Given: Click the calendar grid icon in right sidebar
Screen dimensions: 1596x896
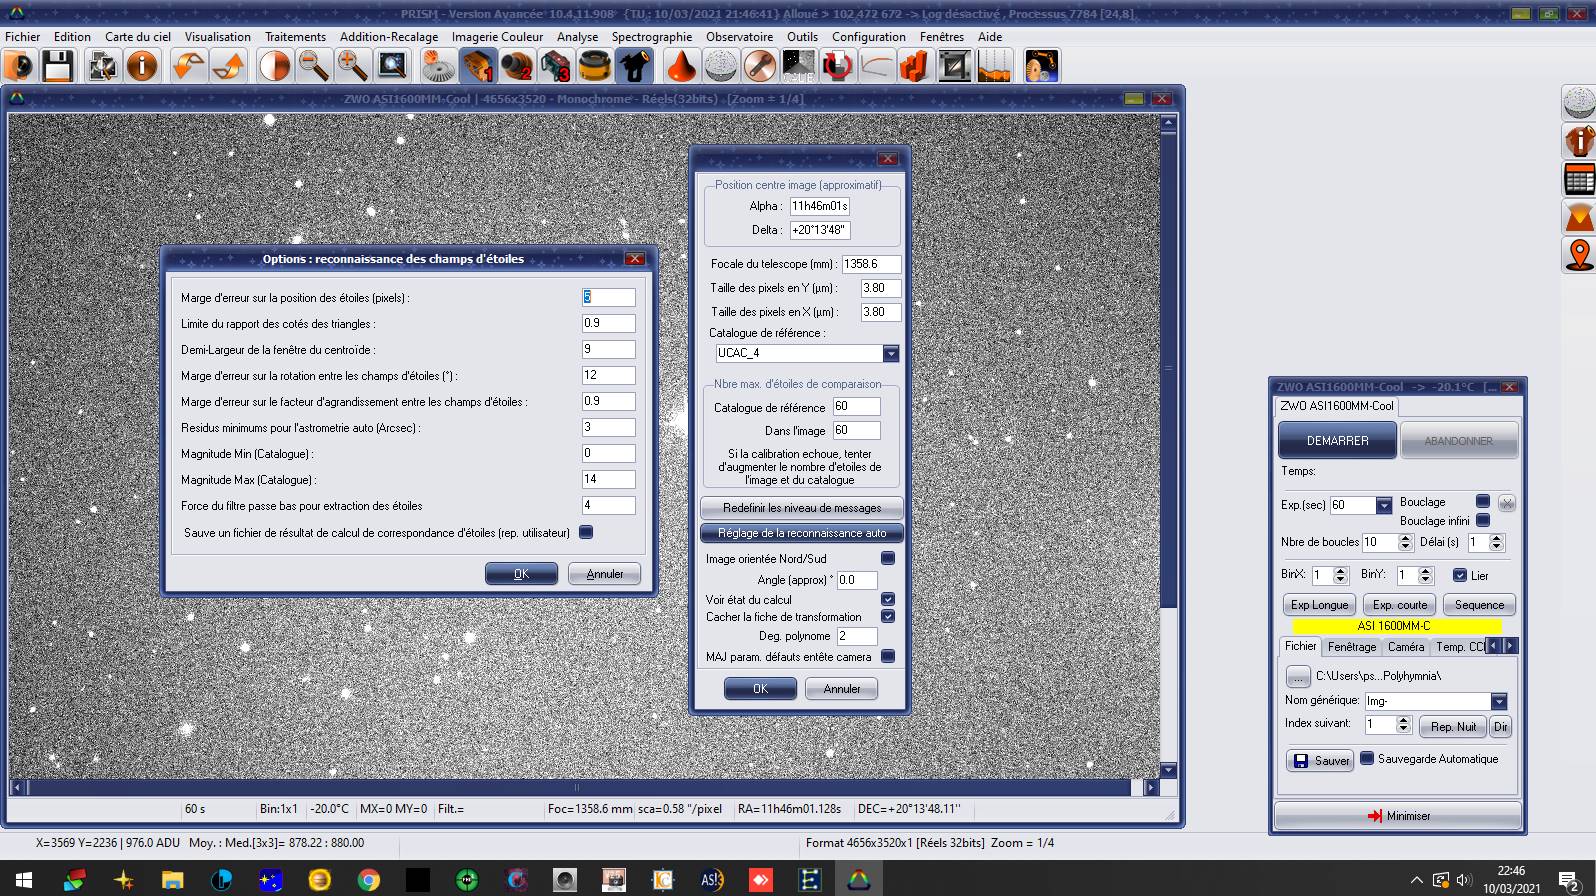Looking at the screenshot, I should 1579,180.
